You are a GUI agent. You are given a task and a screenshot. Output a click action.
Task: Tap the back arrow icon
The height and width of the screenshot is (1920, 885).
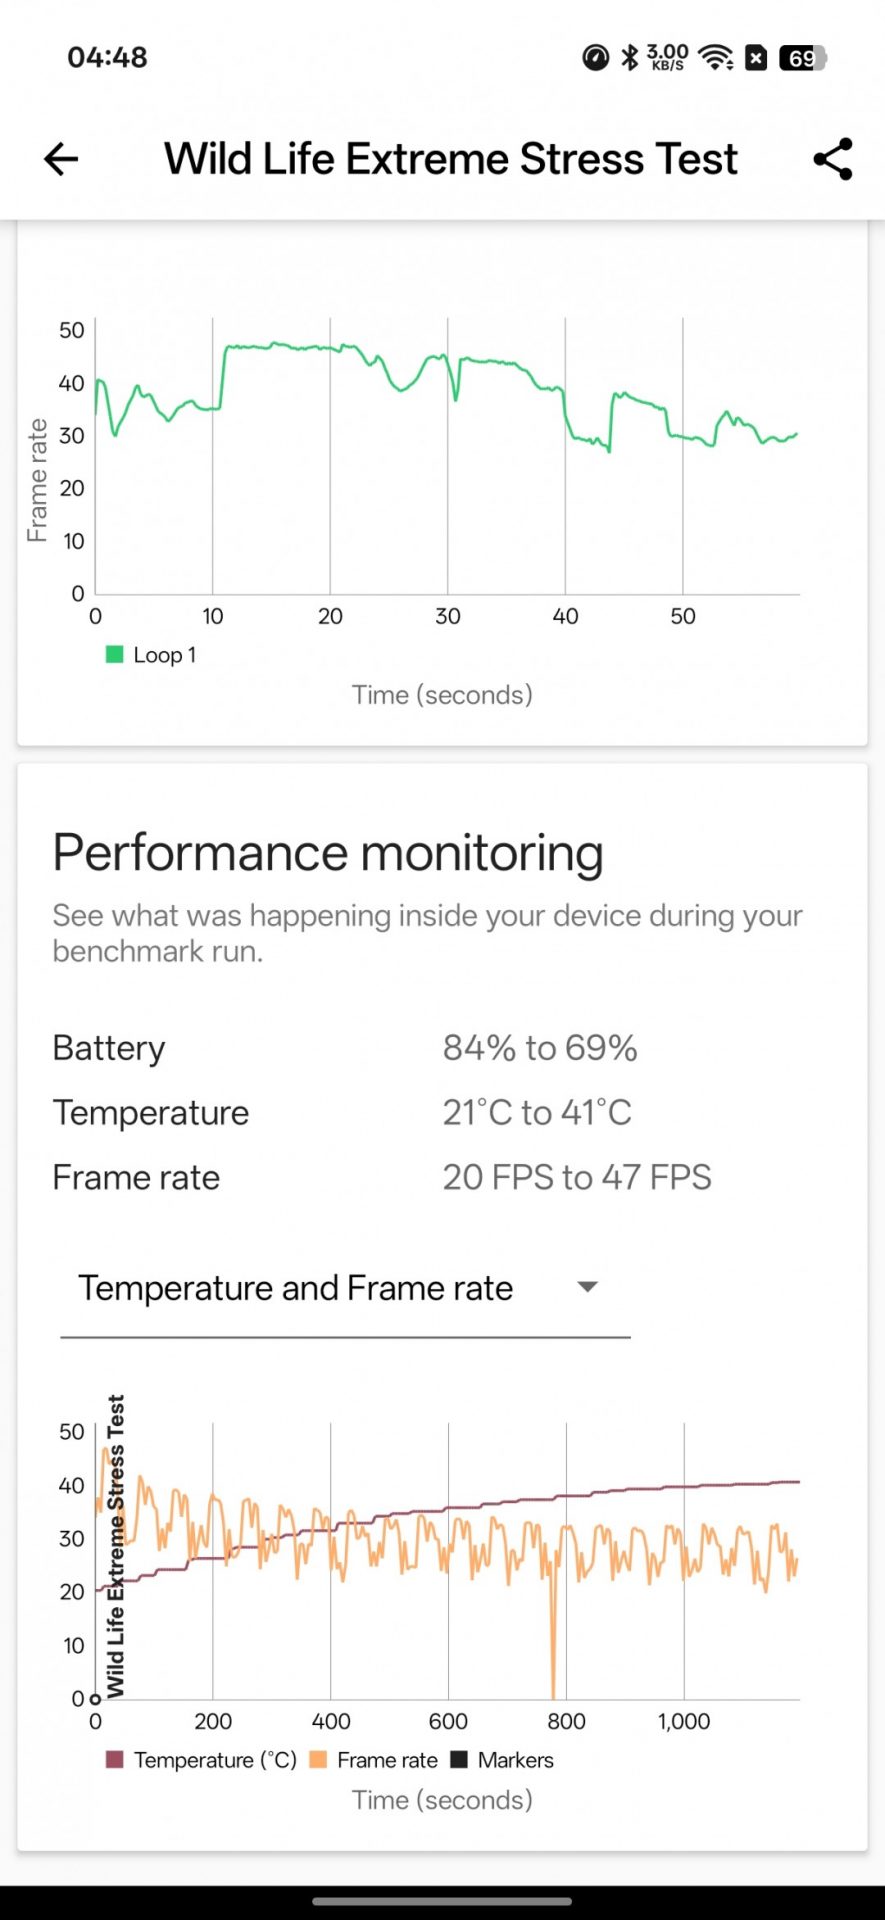tap(61, 159)
